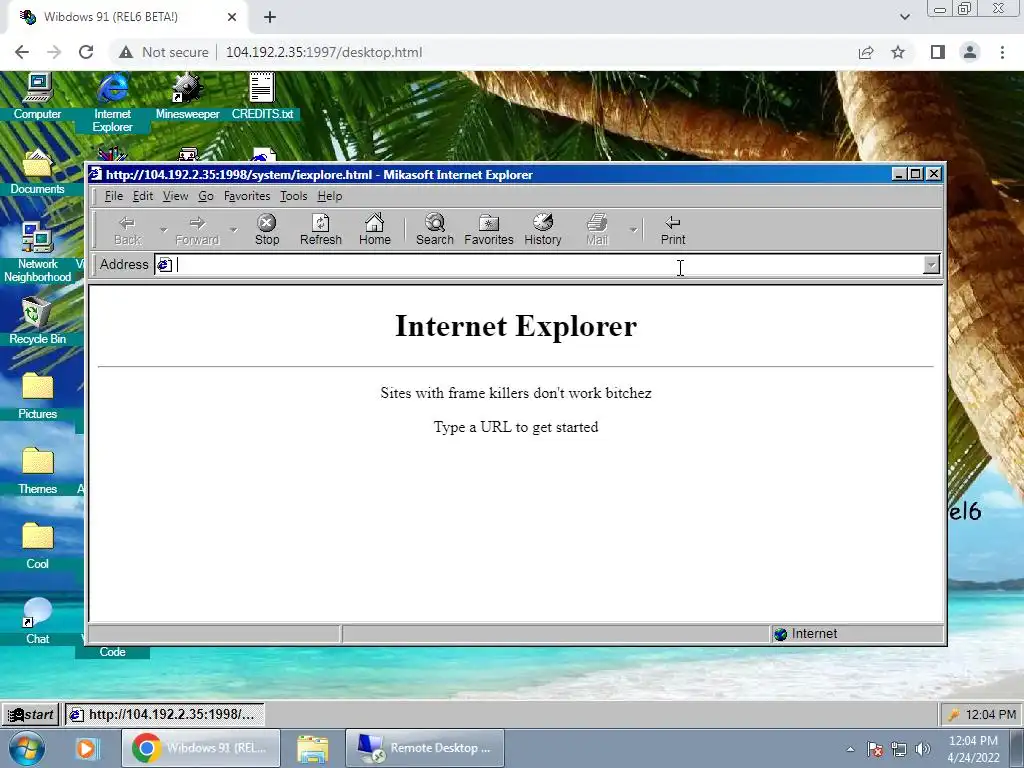This screenshot has height=768, width=1024.
Task: Go back in Chrome
Action: [22, 52]
